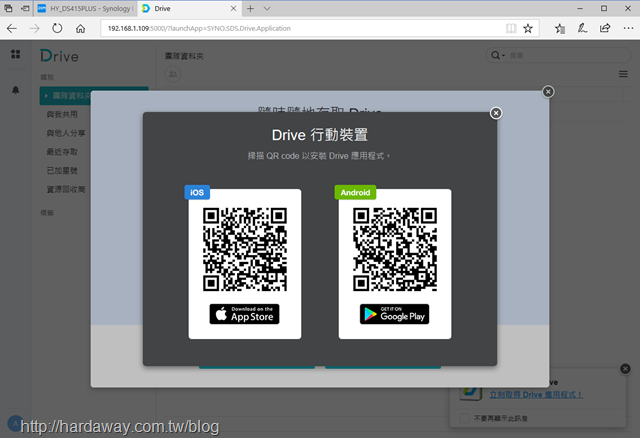Close the Drive mobile device QR dialog
640x438 pixels.
pos(496,113)
